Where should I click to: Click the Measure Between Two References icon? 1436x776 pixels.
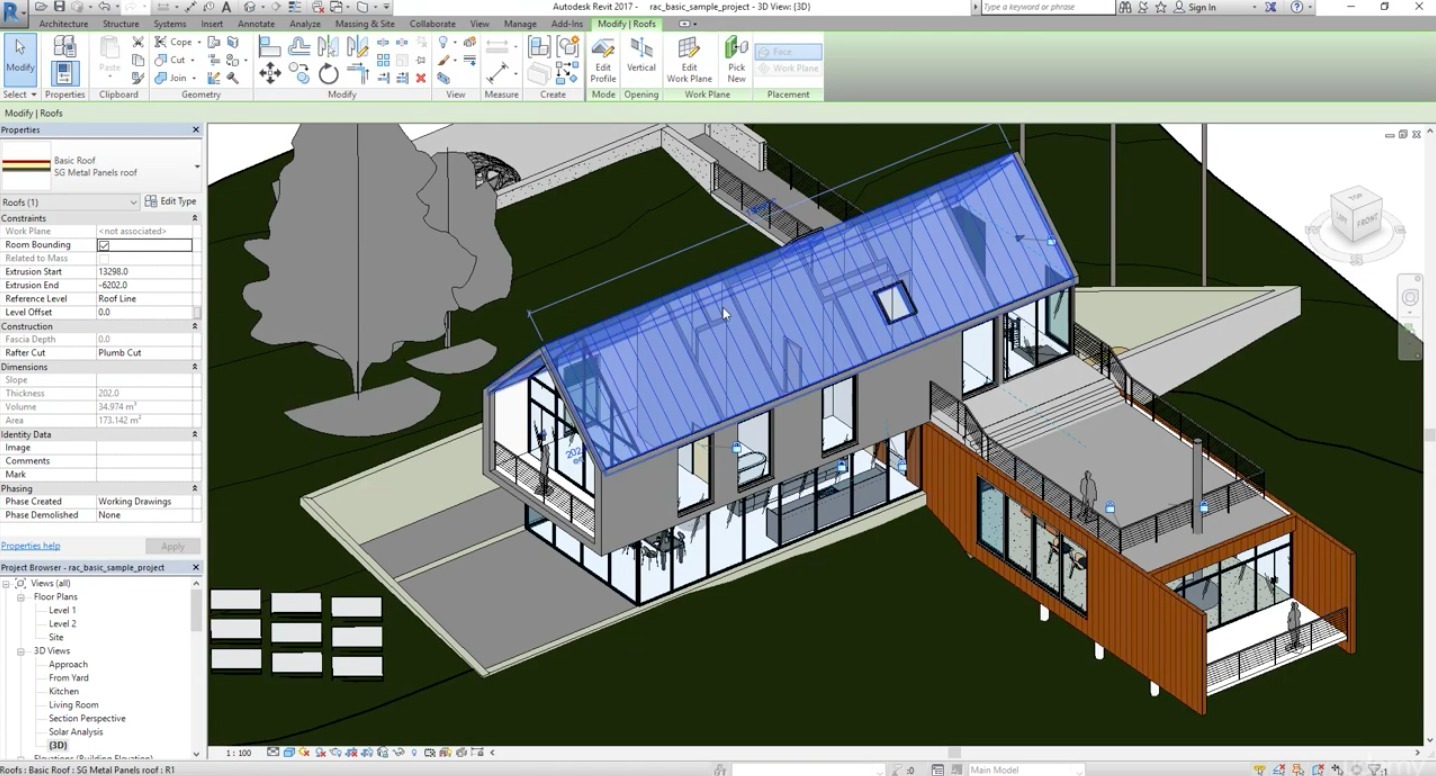[x=497, y=74]
